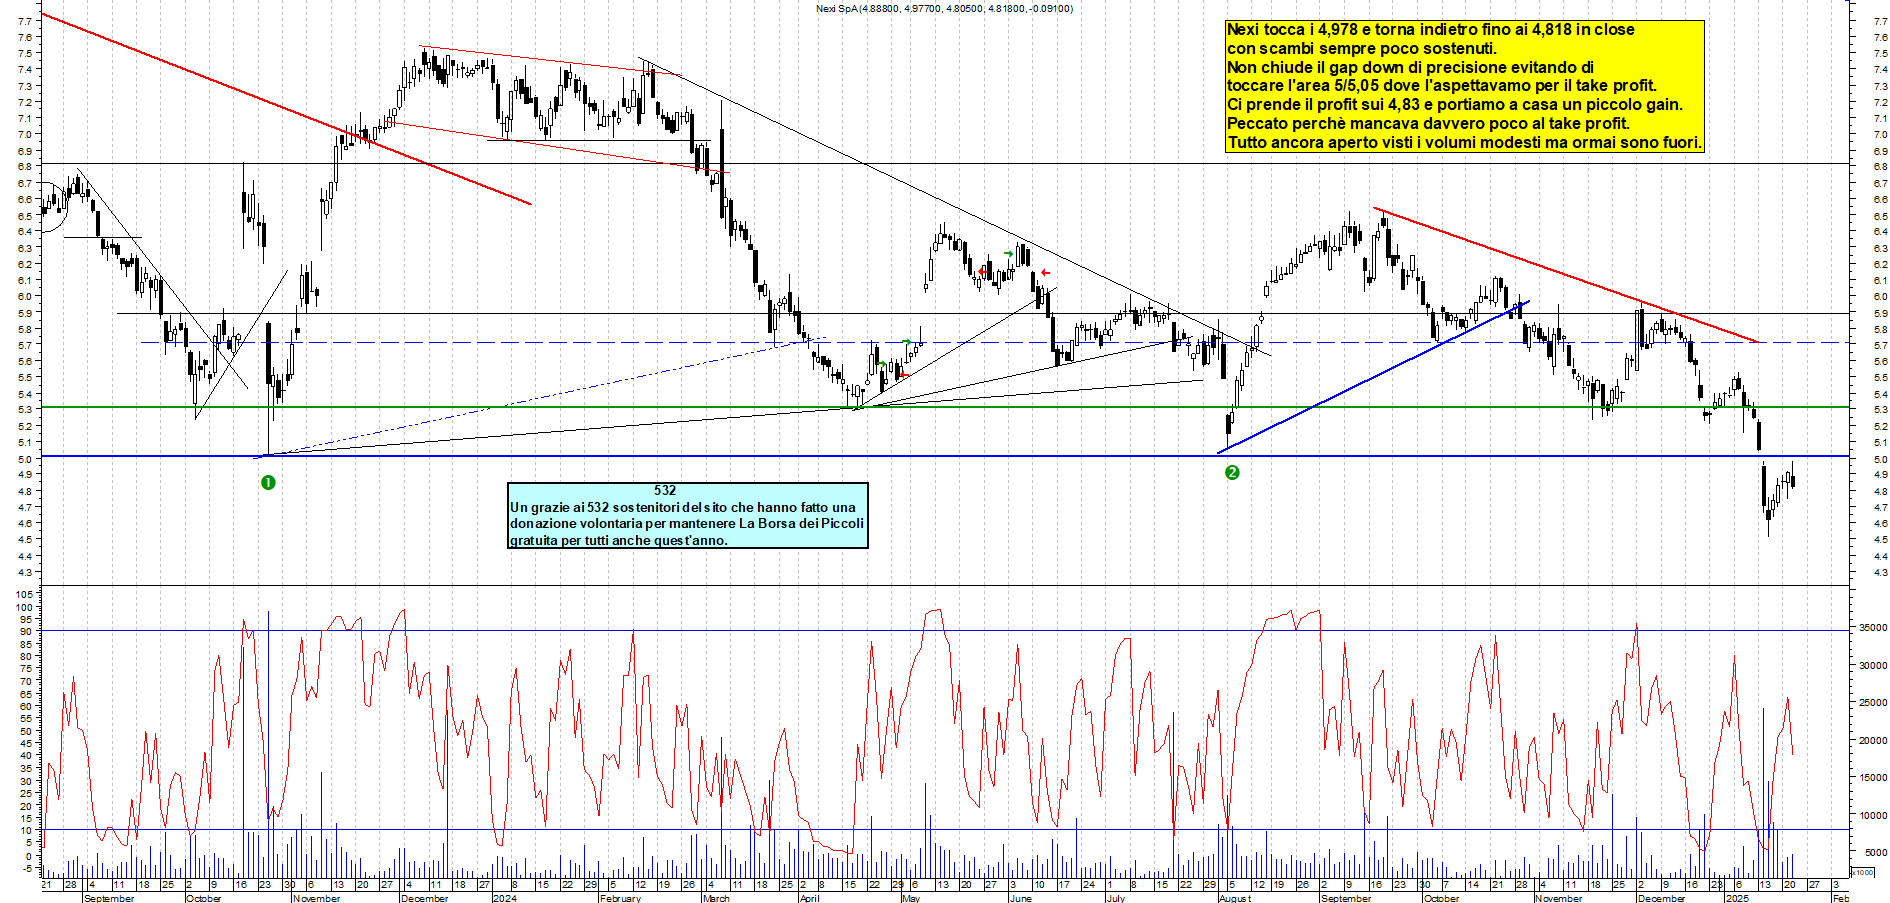Click the line 'Non chiude il gap down di precisione'
The image size is (1890, 903).
1410,68
